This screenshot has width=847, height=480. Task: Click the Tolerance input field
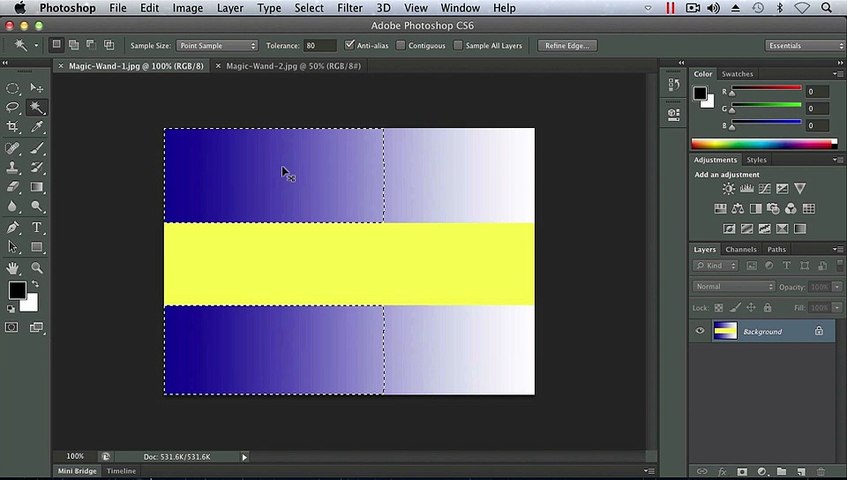point(321,46)
